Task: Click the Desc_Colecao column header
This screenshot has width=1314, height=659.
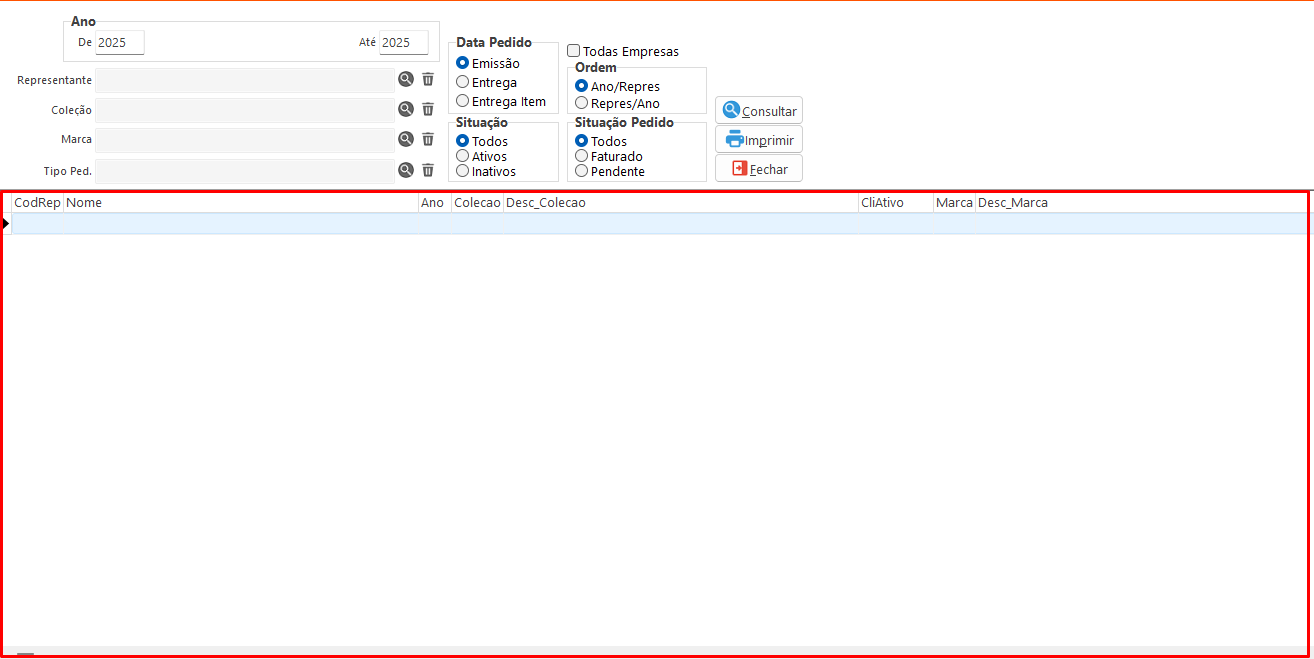Action: (680, 203)
